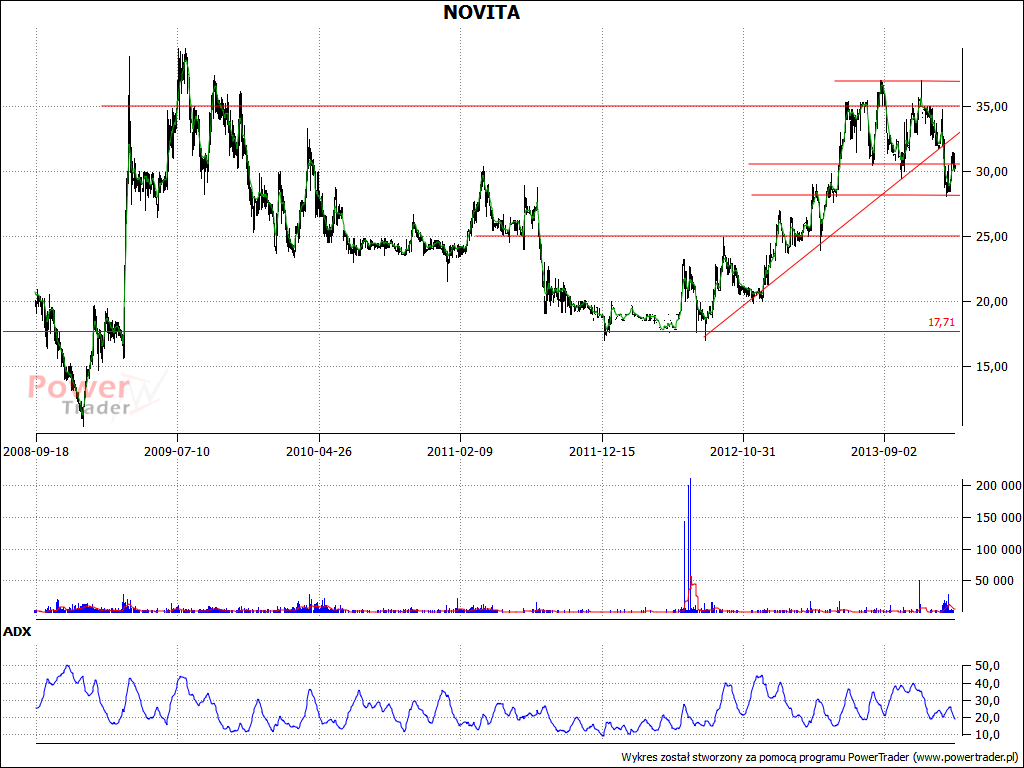This screenshot has height=768, width=1024.
Task: Click the ADX indicator title
Action: tap(17, 632)
